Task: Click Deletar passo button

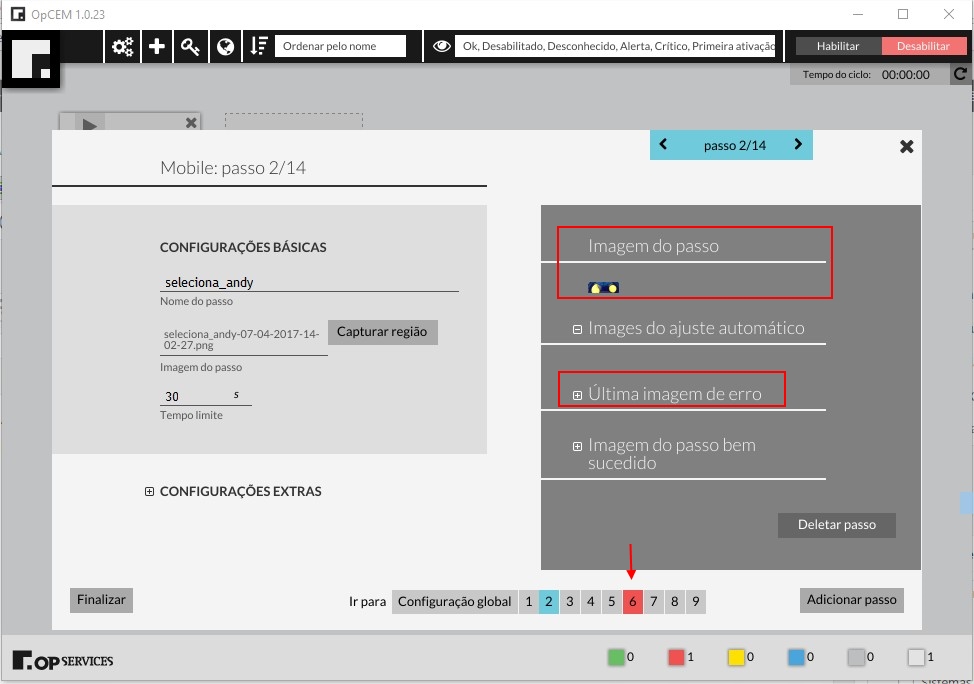Action: (x=836, y=525)
